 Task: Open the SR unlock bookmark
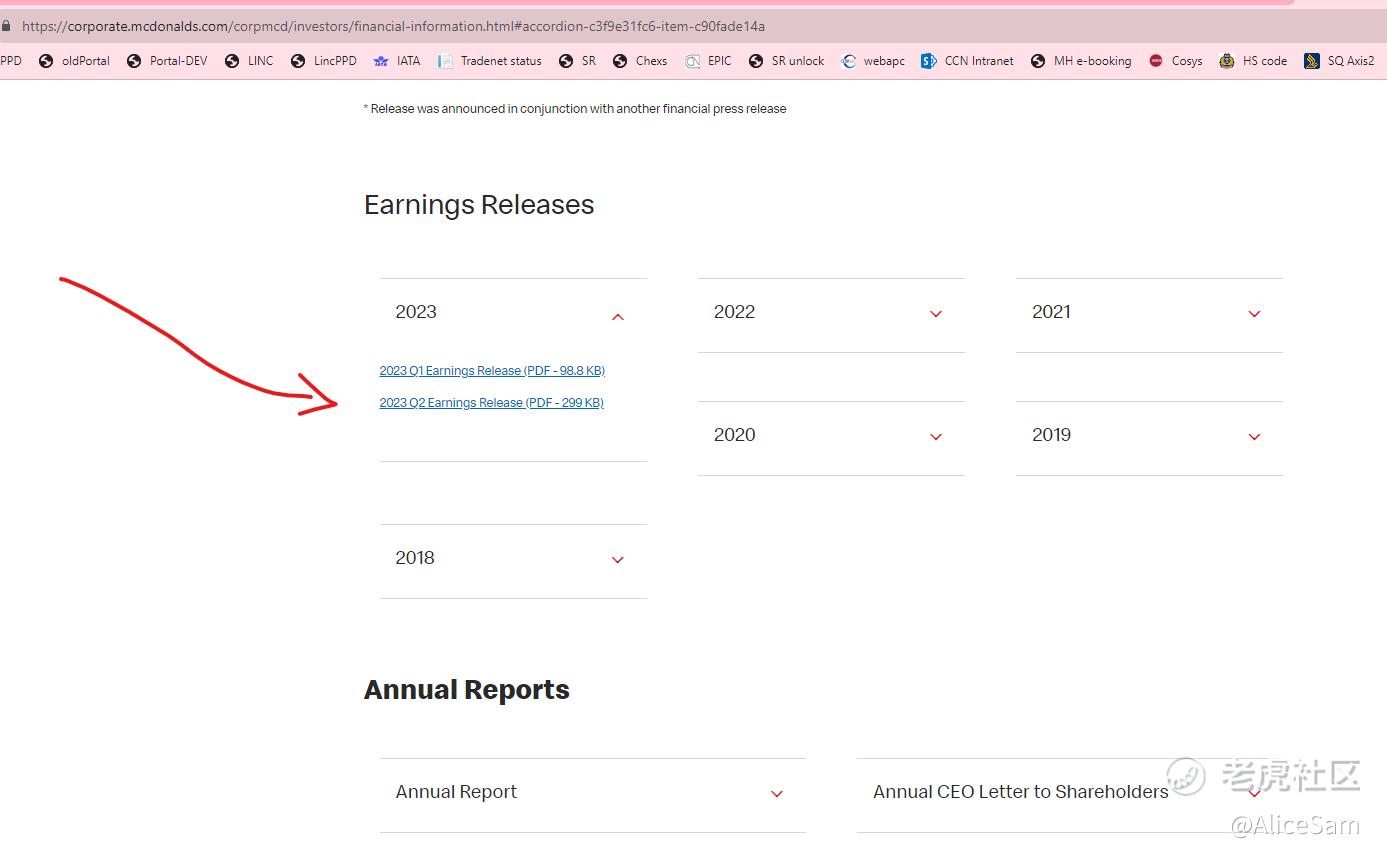point(786,61)
